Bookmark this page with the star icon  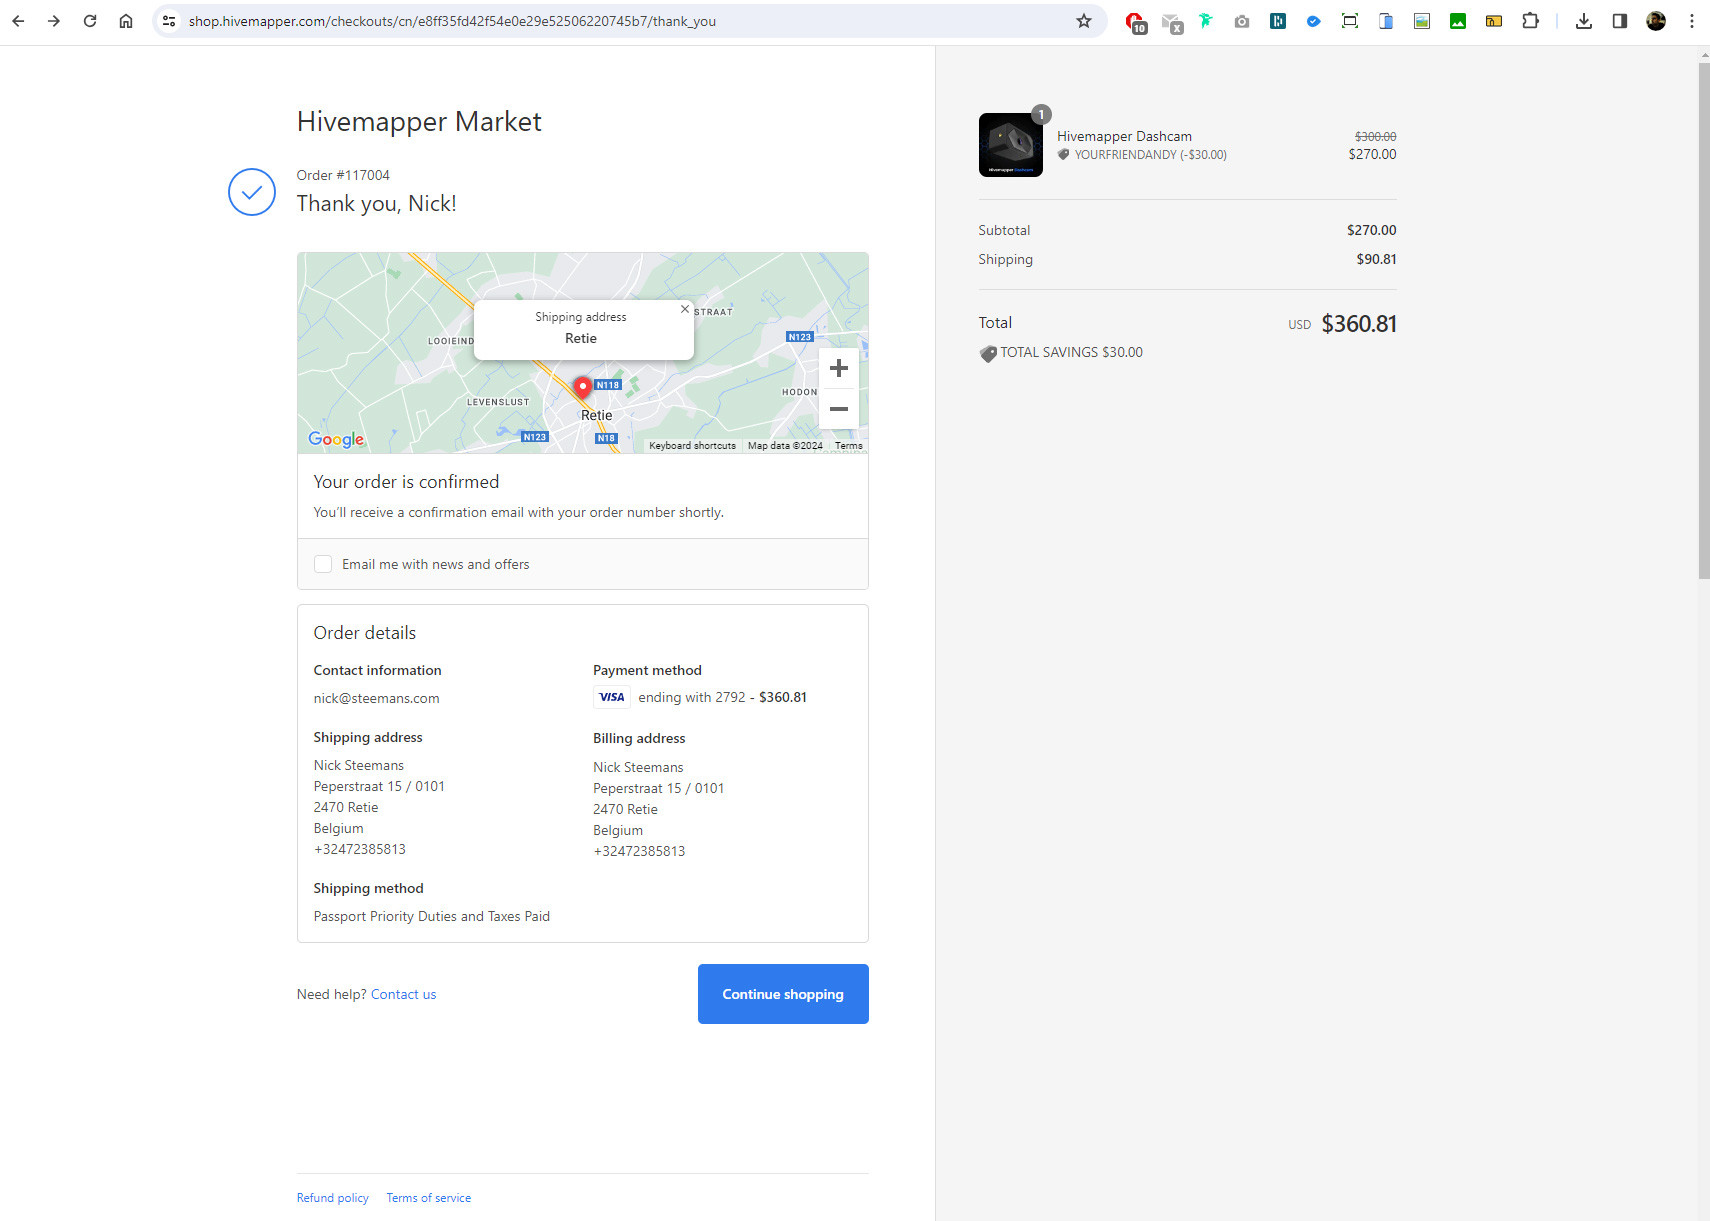pos(1084,21)
